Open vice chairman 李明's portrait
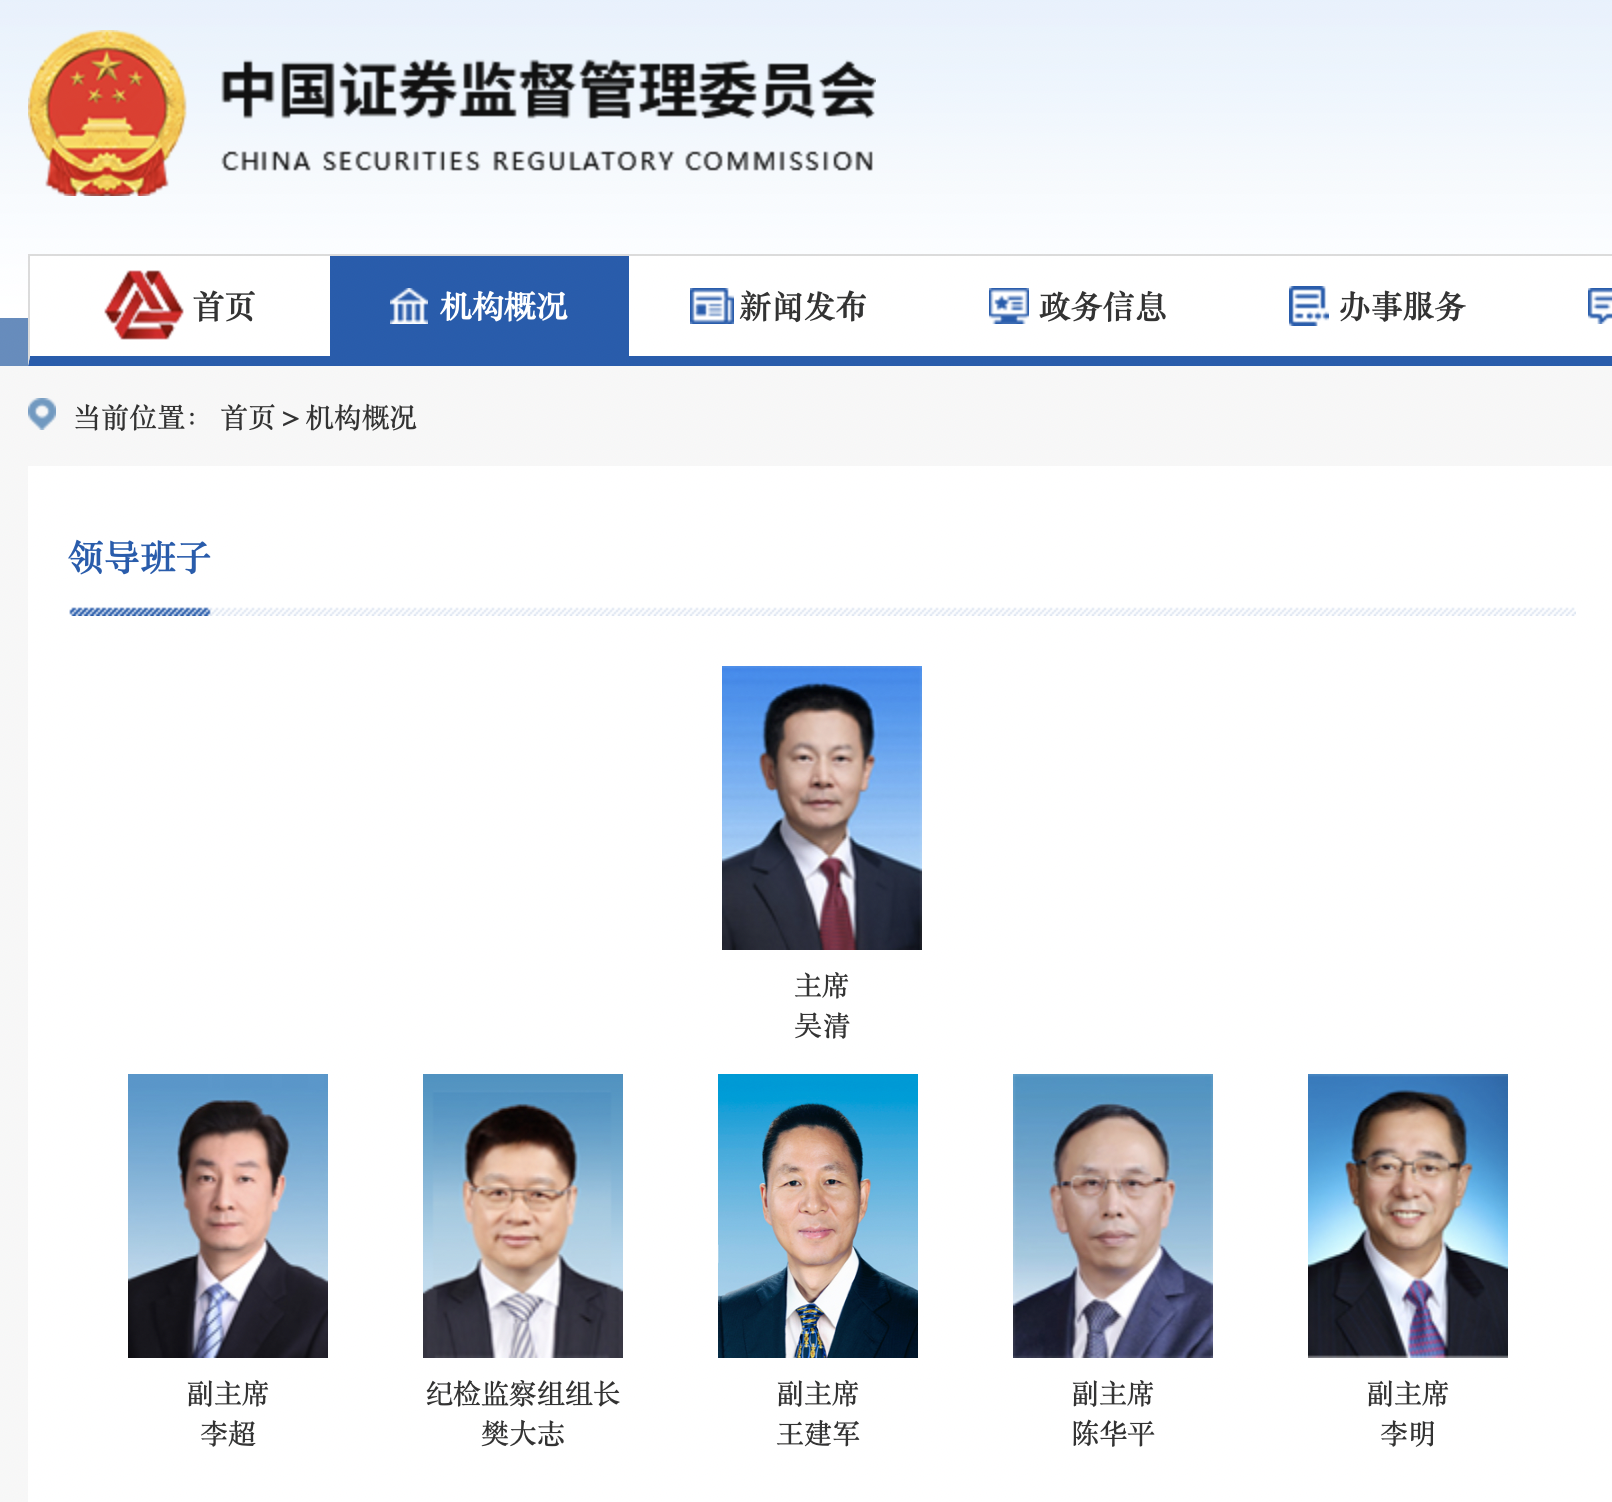1612x1502 pixels. point(1408,1216)
